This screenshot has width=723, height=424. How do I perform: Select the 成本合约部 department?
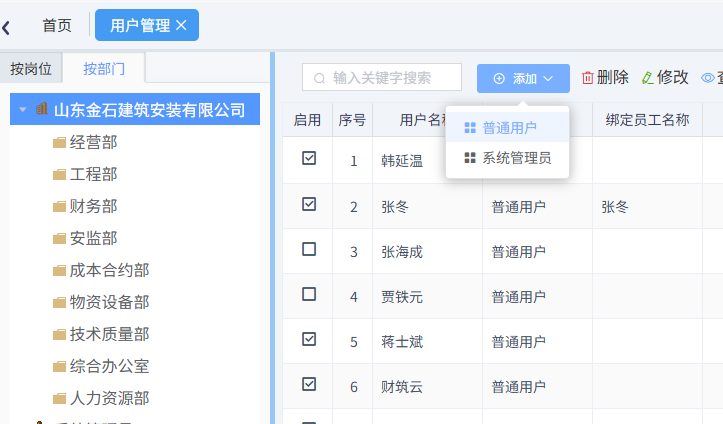[x=109, y=271]
